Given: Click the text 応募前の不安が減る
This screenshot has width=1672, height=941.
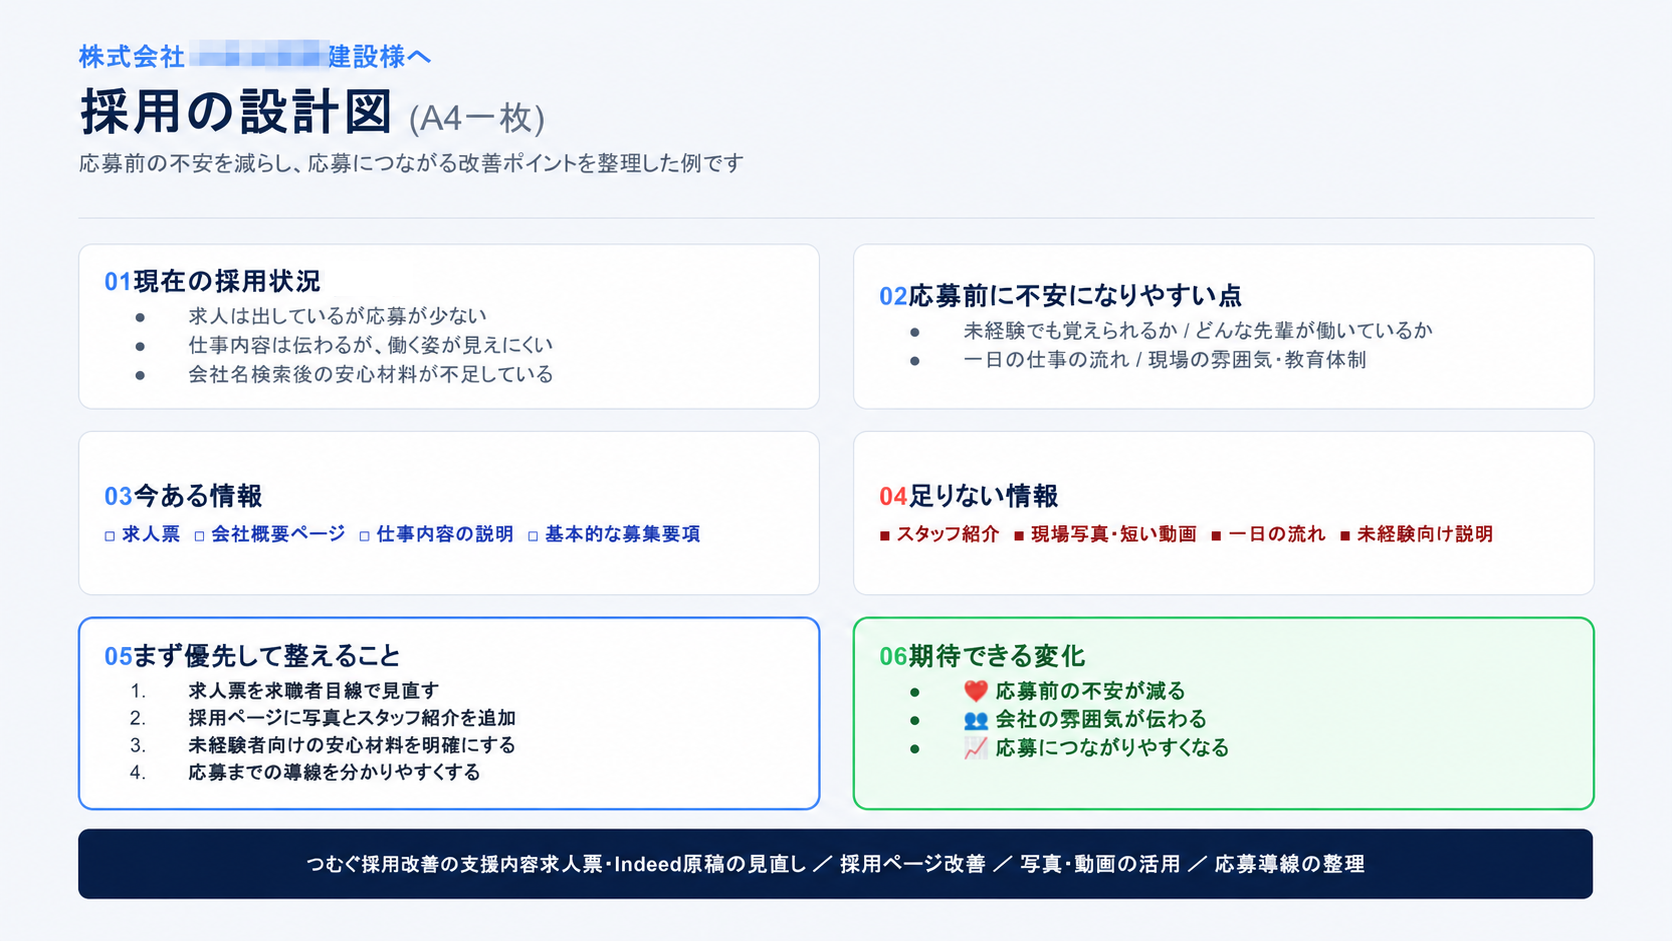Looking at the screenshot, I should [1090, 691].
